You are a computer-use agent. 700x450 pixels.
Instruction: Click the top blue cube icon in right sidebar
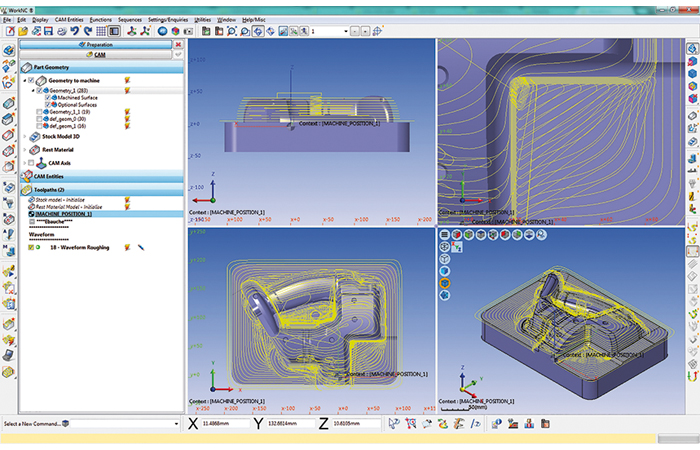coord(692,49)
